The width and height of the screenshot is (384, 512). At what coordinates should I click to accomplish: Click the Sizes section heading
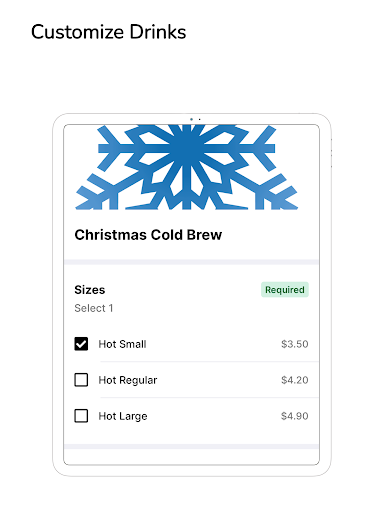90,290
